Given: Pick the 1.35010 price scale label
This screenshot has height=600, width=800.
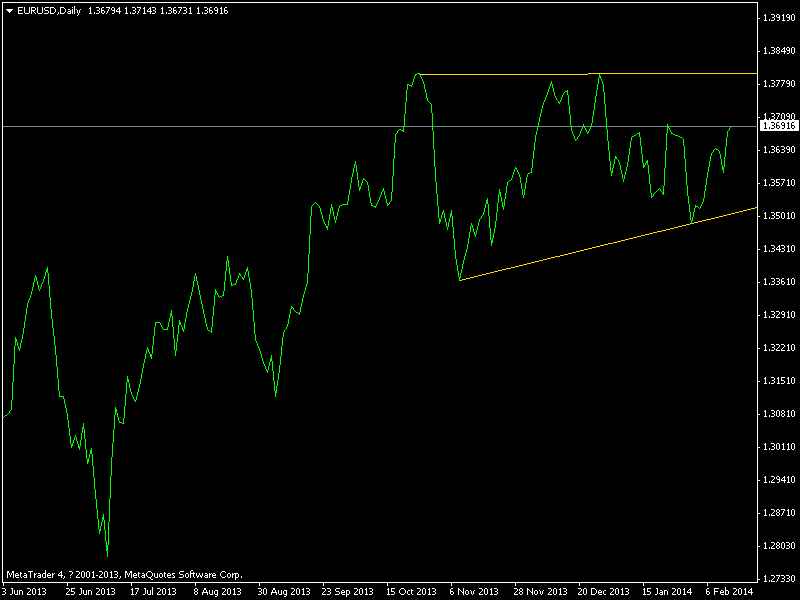Looking at the screenshot, I should click(779, 216).
